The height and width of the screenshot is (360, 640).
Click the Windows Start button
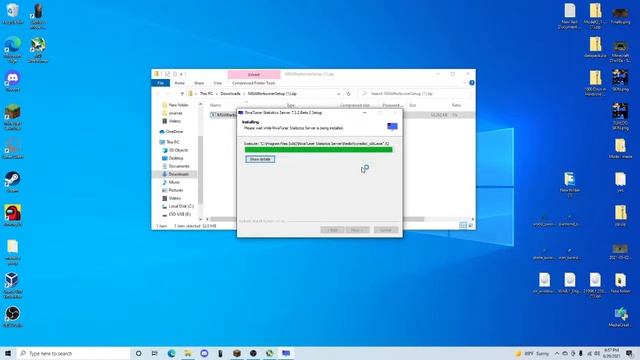(8, 353)
